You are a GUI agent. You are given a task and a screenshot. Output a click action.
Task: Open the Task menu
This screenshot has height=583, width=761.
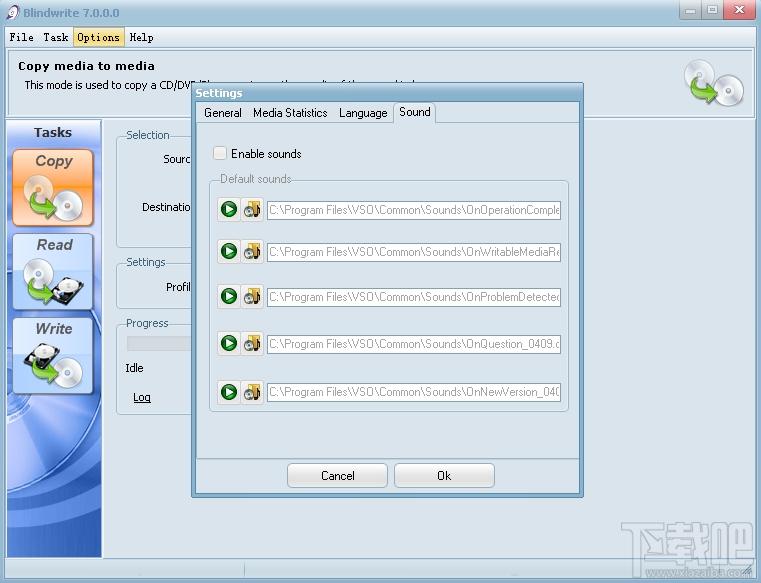(56, 37)
